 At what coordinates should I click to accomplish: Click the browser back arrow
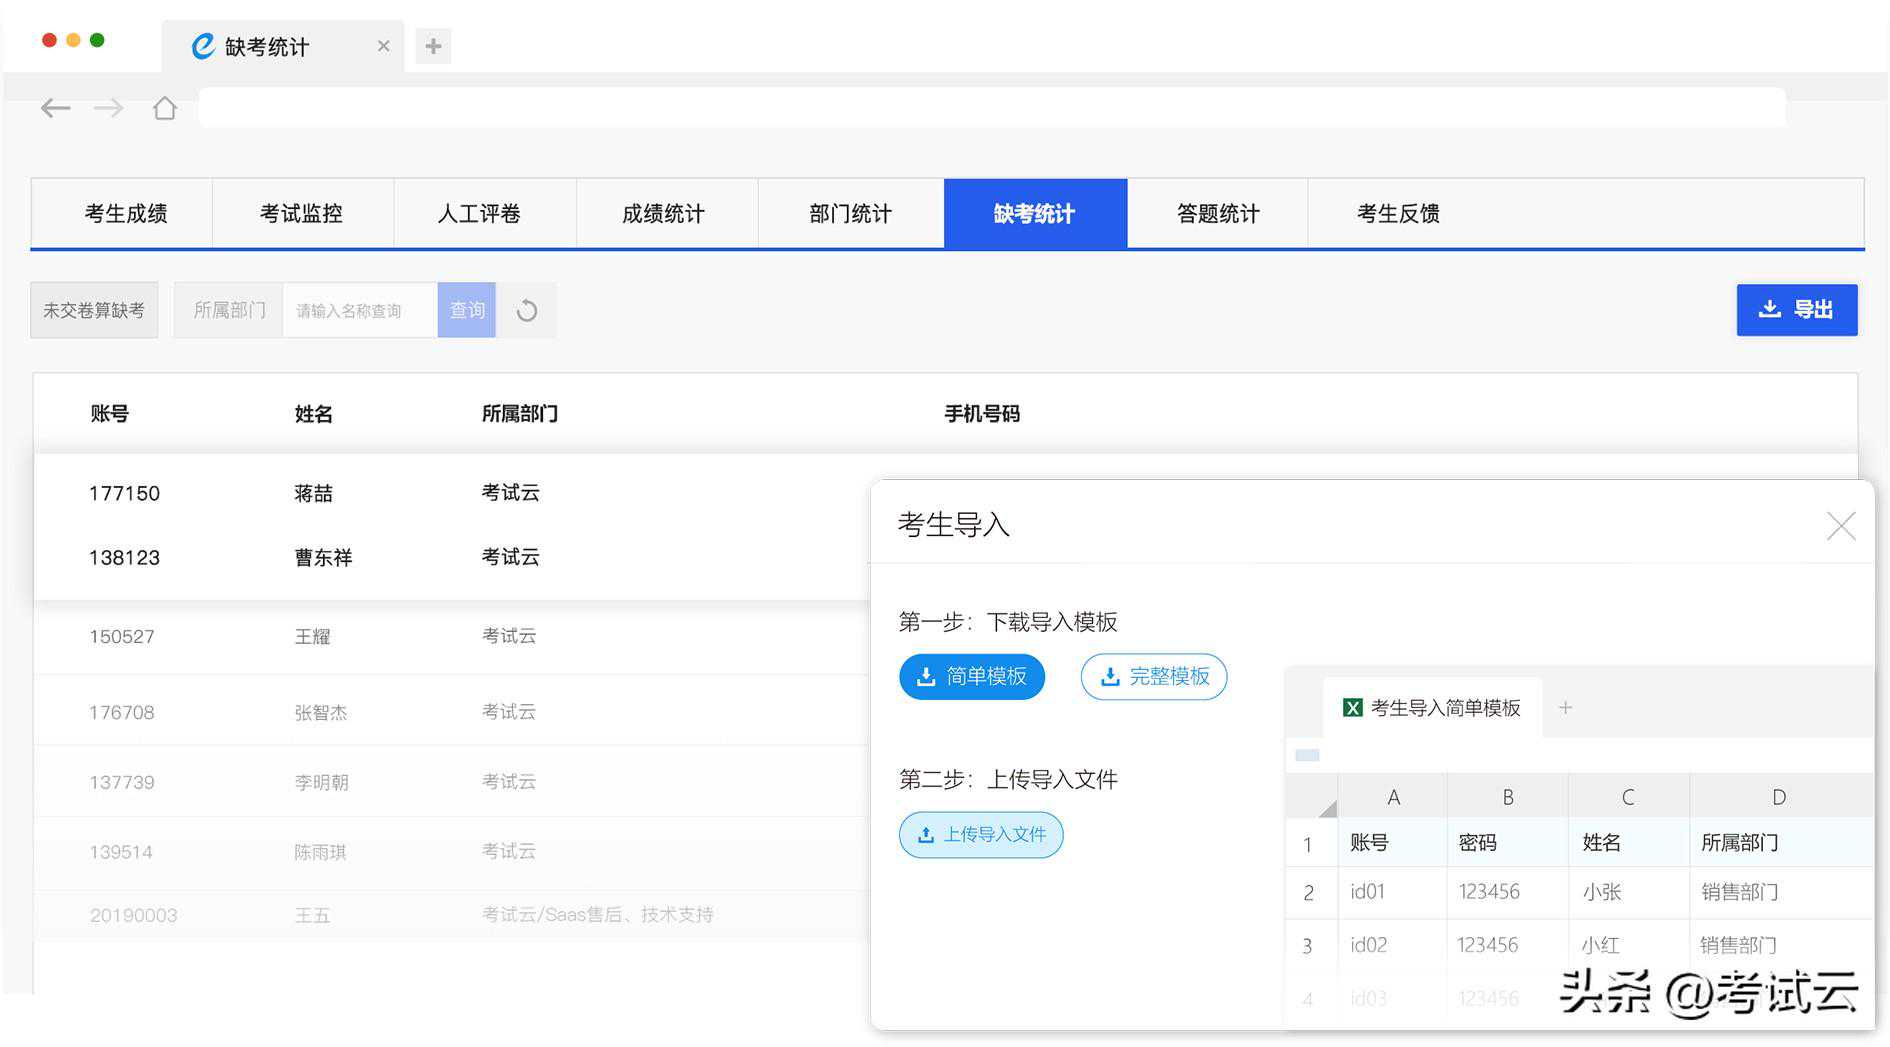(x=56, y=108)
